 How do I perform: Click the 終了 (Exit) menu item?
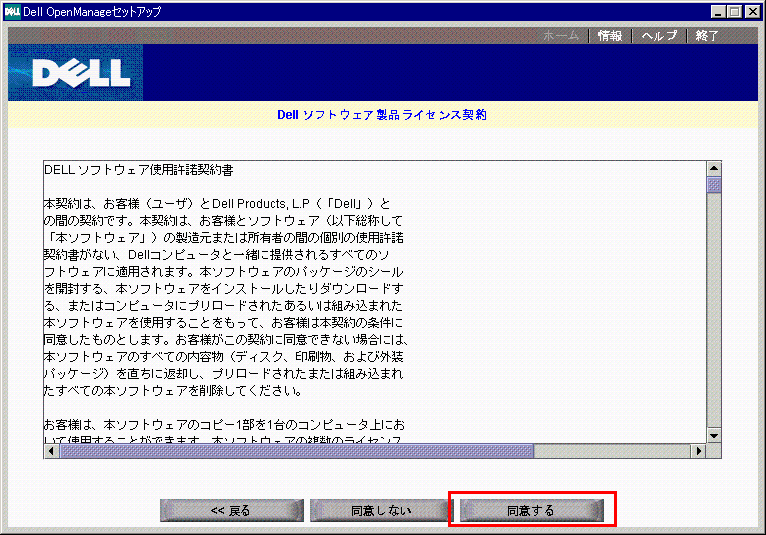(706, 36)
